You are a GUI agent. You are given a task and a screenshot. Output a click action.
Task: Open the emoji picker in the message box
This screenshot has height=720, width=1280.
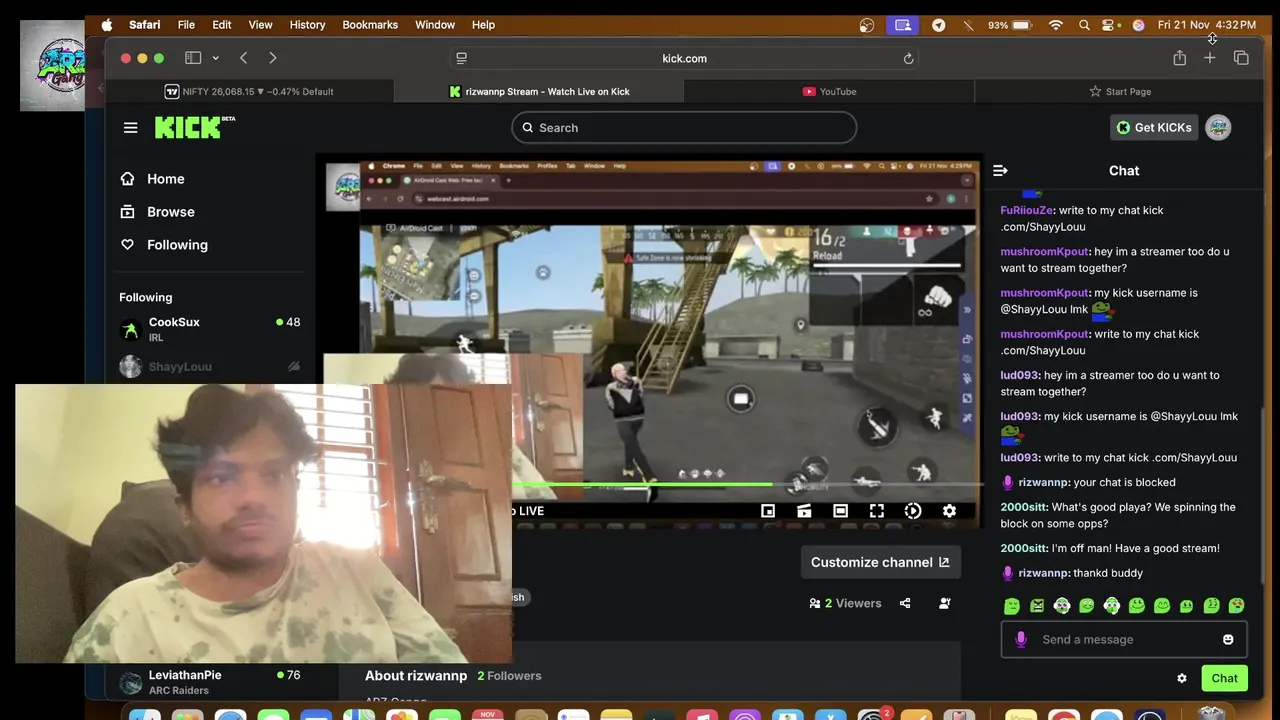[x=1228, y=640]
